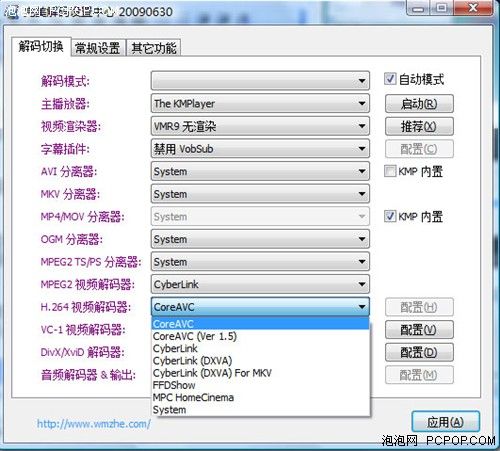Click the 启动(R) button

click(419, 104)
